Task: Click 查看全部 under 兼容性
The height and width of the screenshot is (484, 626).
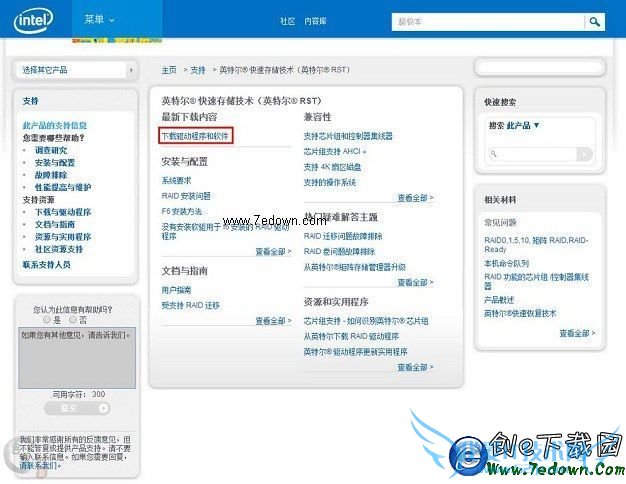Action: tap(415, 198)
